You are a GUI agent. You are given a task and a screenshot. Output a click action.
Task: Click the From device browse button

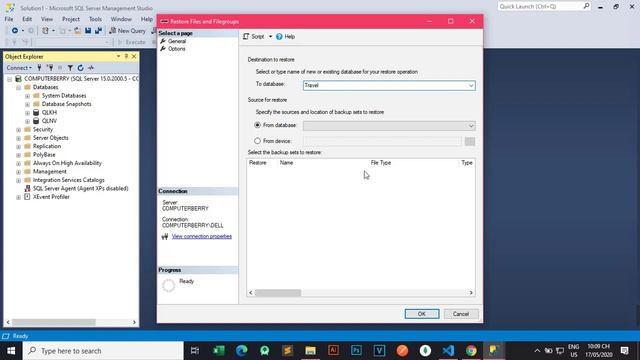(470, 141)
